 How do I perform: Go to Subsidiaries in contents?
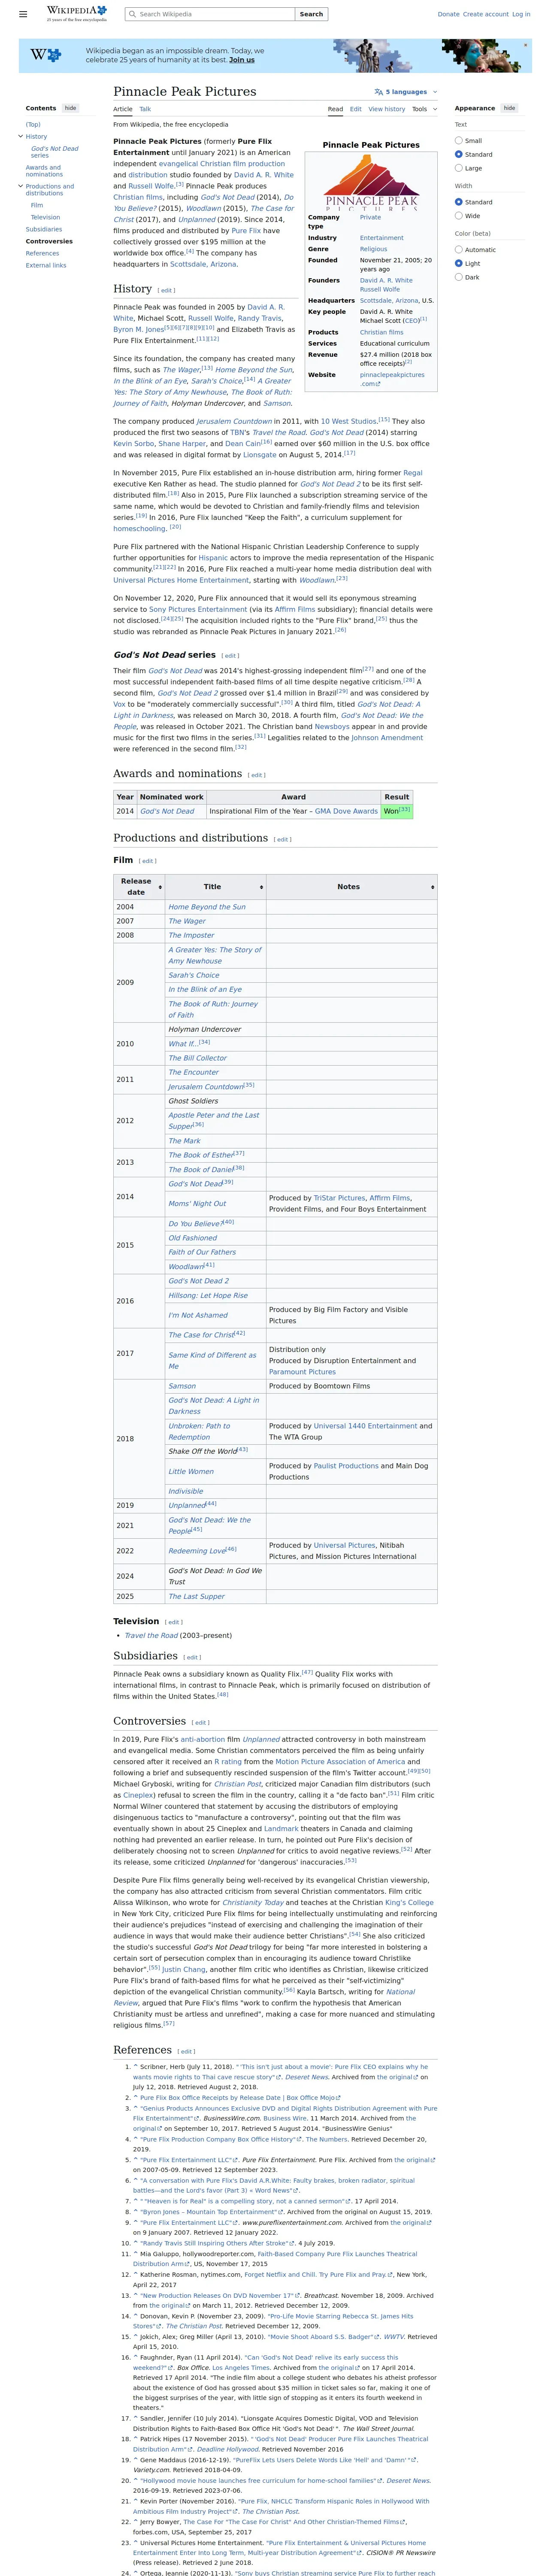[x=44, y=229]
